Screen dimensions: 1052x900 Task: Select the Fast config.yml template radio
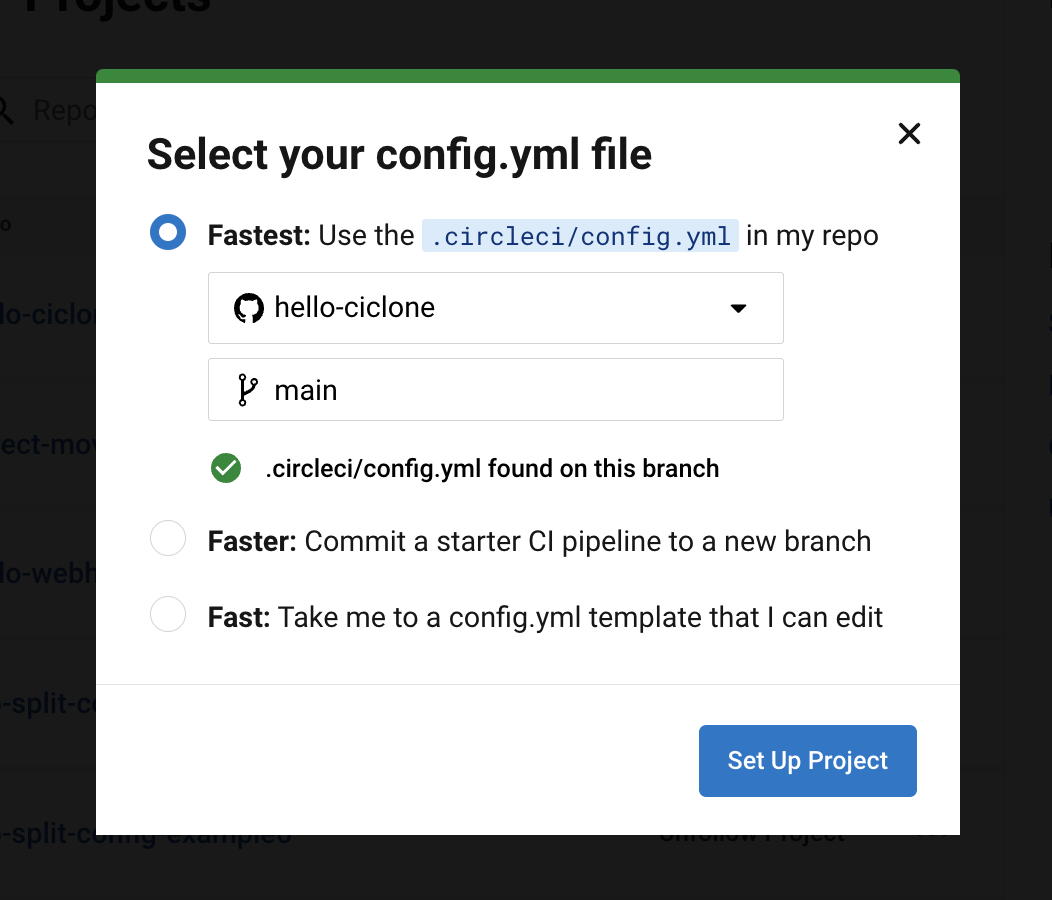(168, 614)
